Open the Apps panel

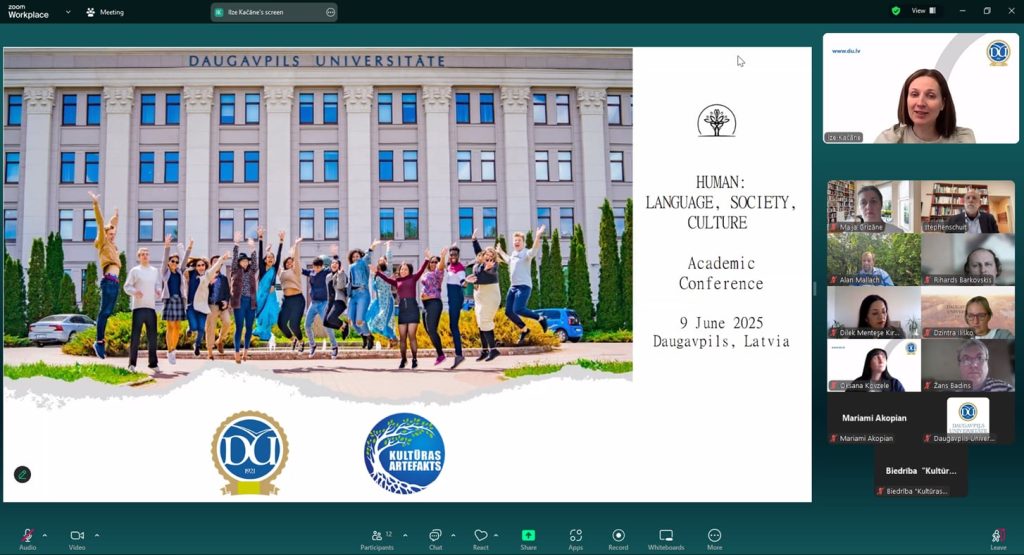click(x=575, y=539)
